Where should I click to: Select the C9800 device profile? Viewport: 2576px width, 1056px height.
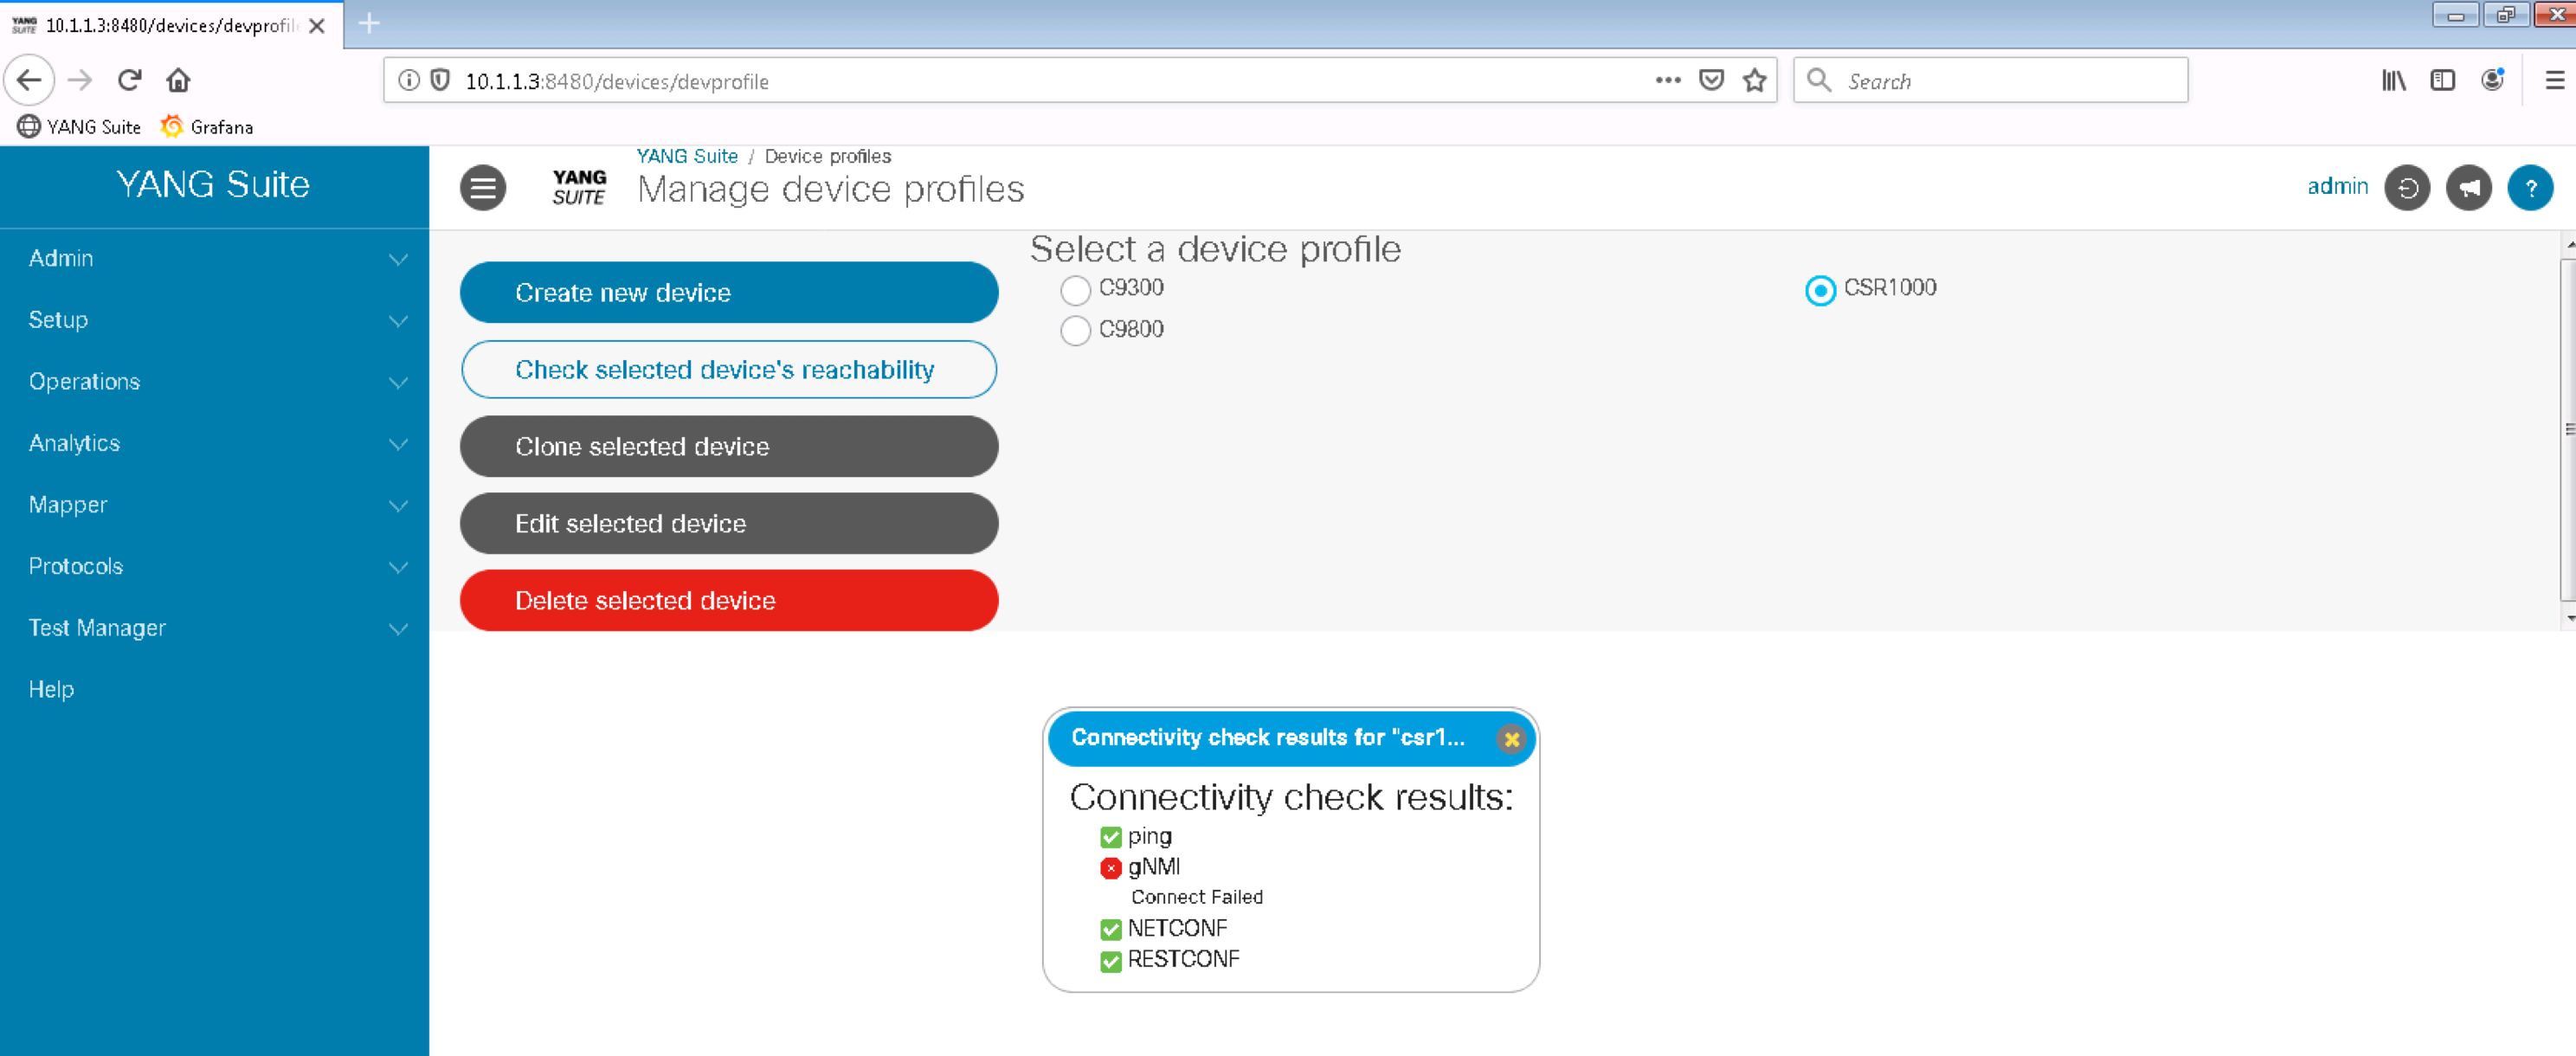pos(1075,331)
